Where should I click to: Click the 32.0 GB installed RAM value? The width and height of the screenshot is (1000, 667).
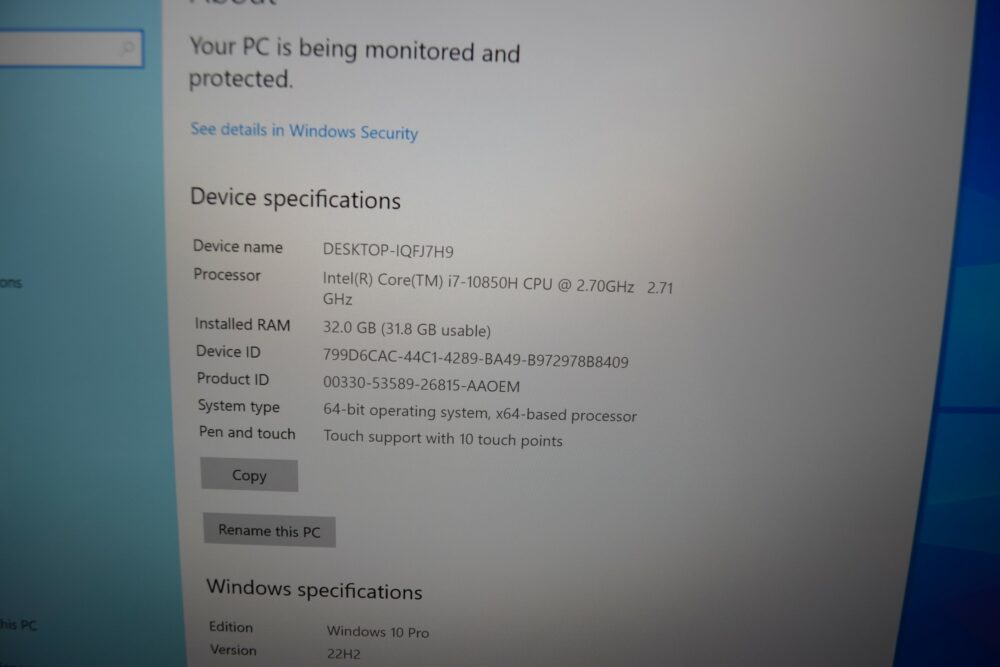click(x=406, y=329)
